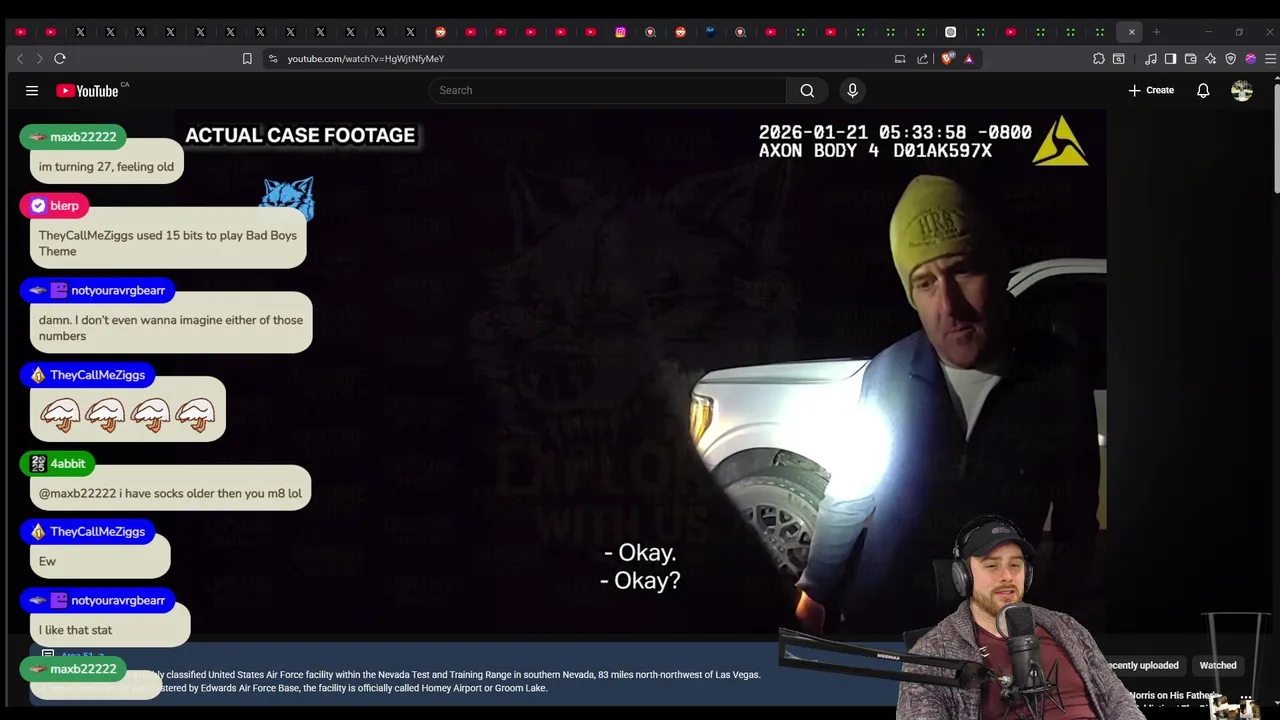The image size is (1280, 720).
Task: Open the YouTube account avatar menu
Action: (1242, 90)
